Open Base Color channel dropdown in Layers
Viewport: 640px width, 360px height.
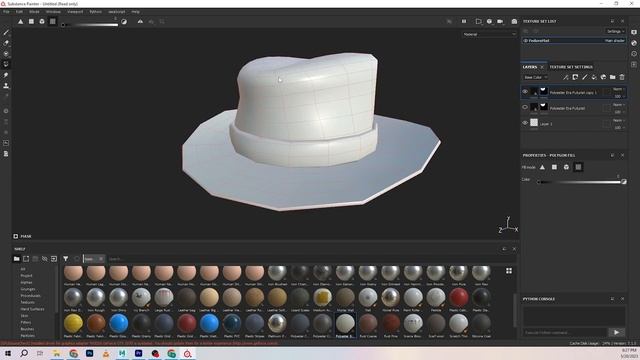tap(535, 77)
